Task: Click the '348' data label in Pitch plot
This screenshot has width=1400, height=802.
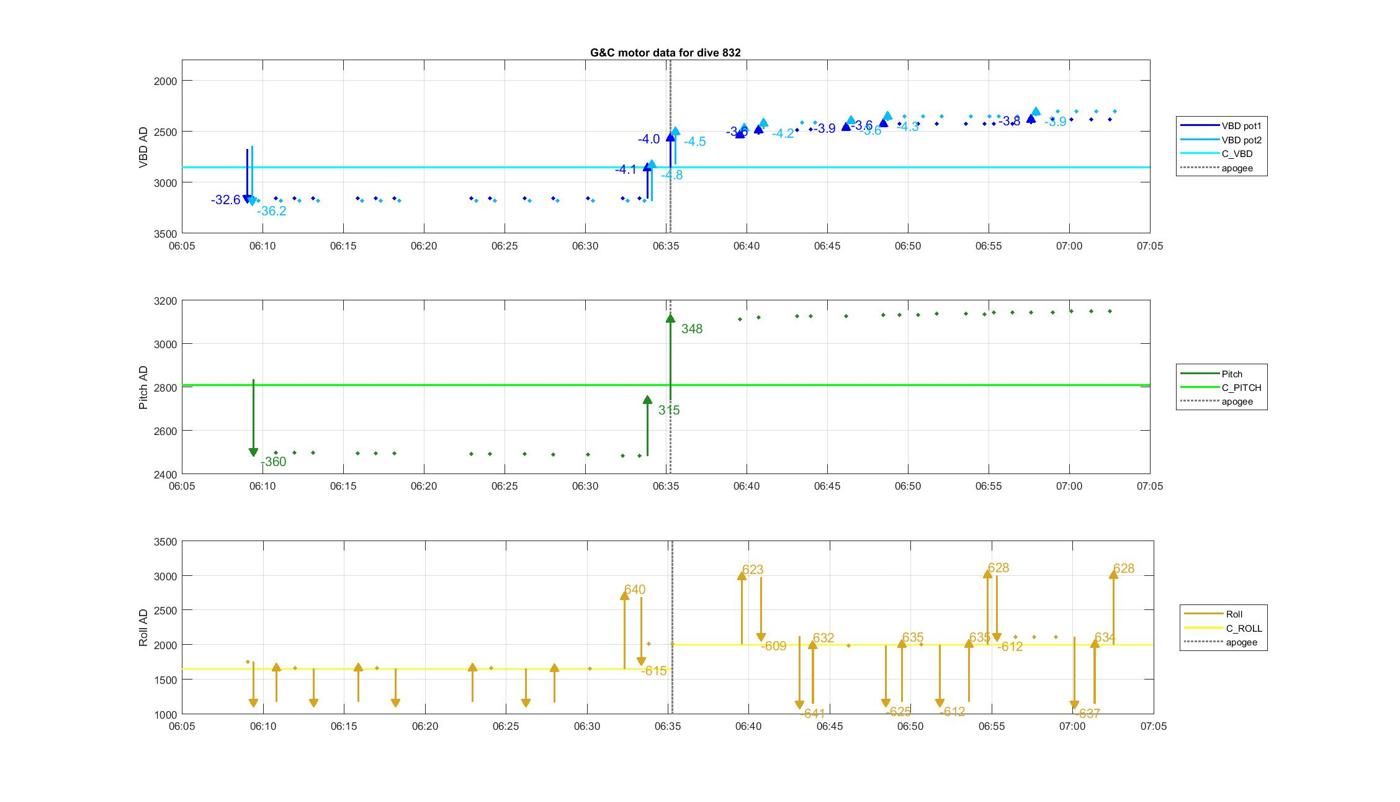Action: pyautogui.click(x=692, y=329)
